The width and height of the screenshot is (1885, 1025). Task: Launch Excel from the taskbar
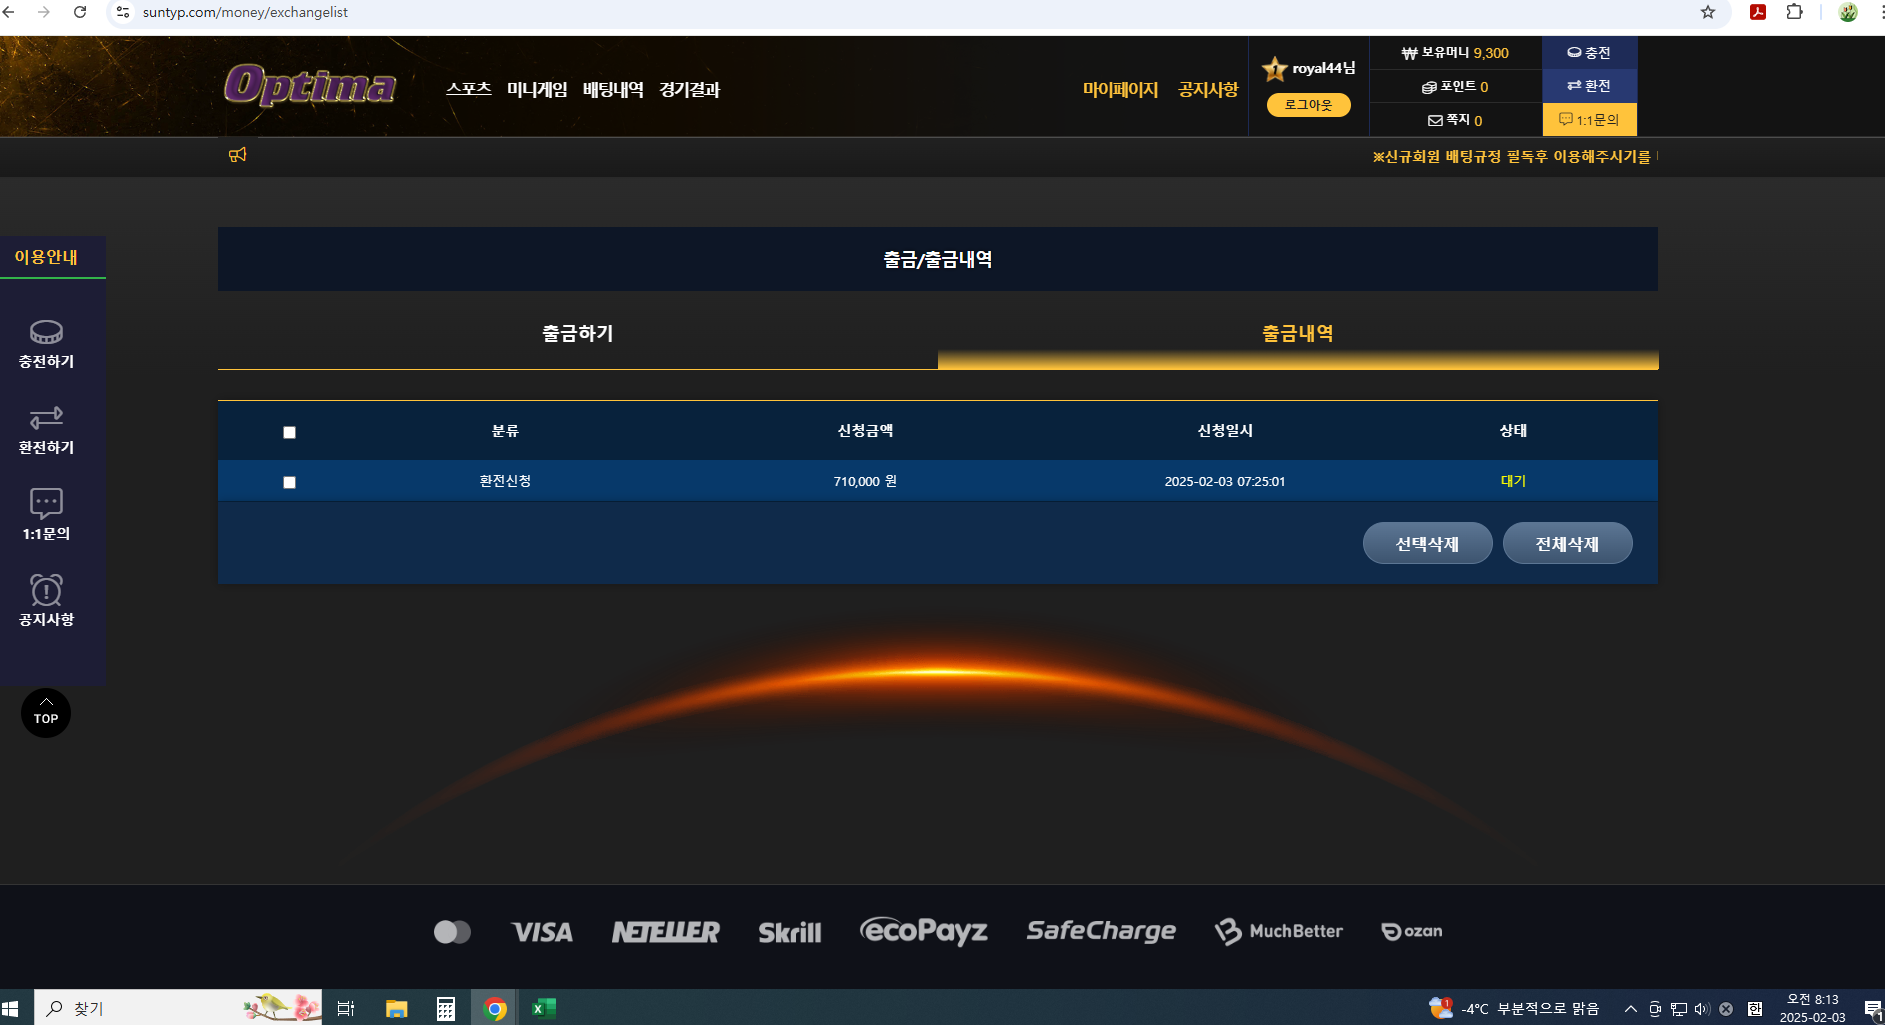543,1008
